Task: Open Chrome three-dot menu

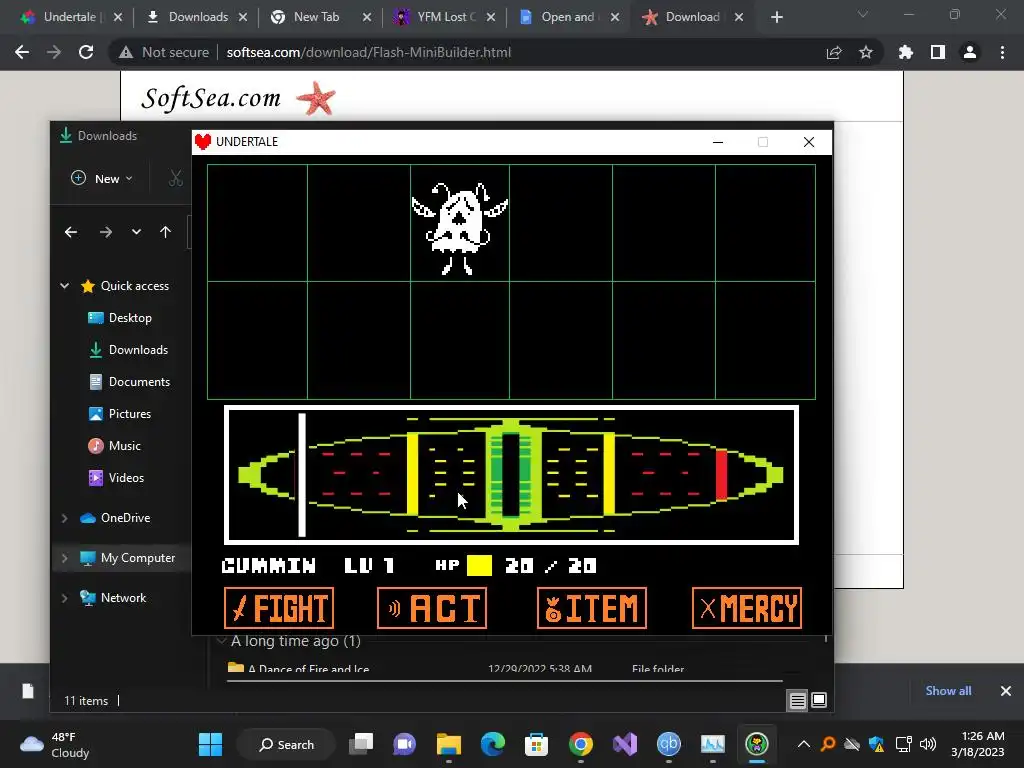Action: (x=1002, y=52)
